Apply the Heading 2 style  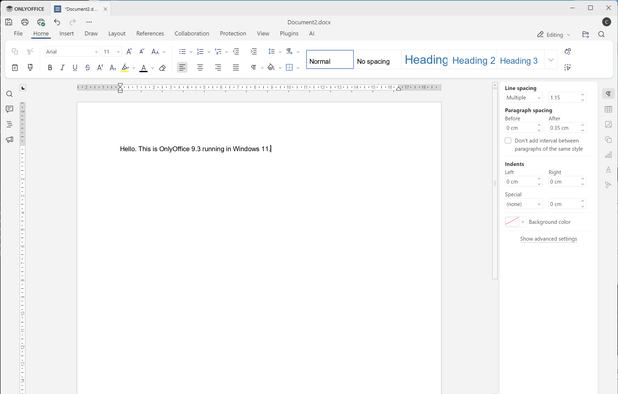click(x=473, y=59)
